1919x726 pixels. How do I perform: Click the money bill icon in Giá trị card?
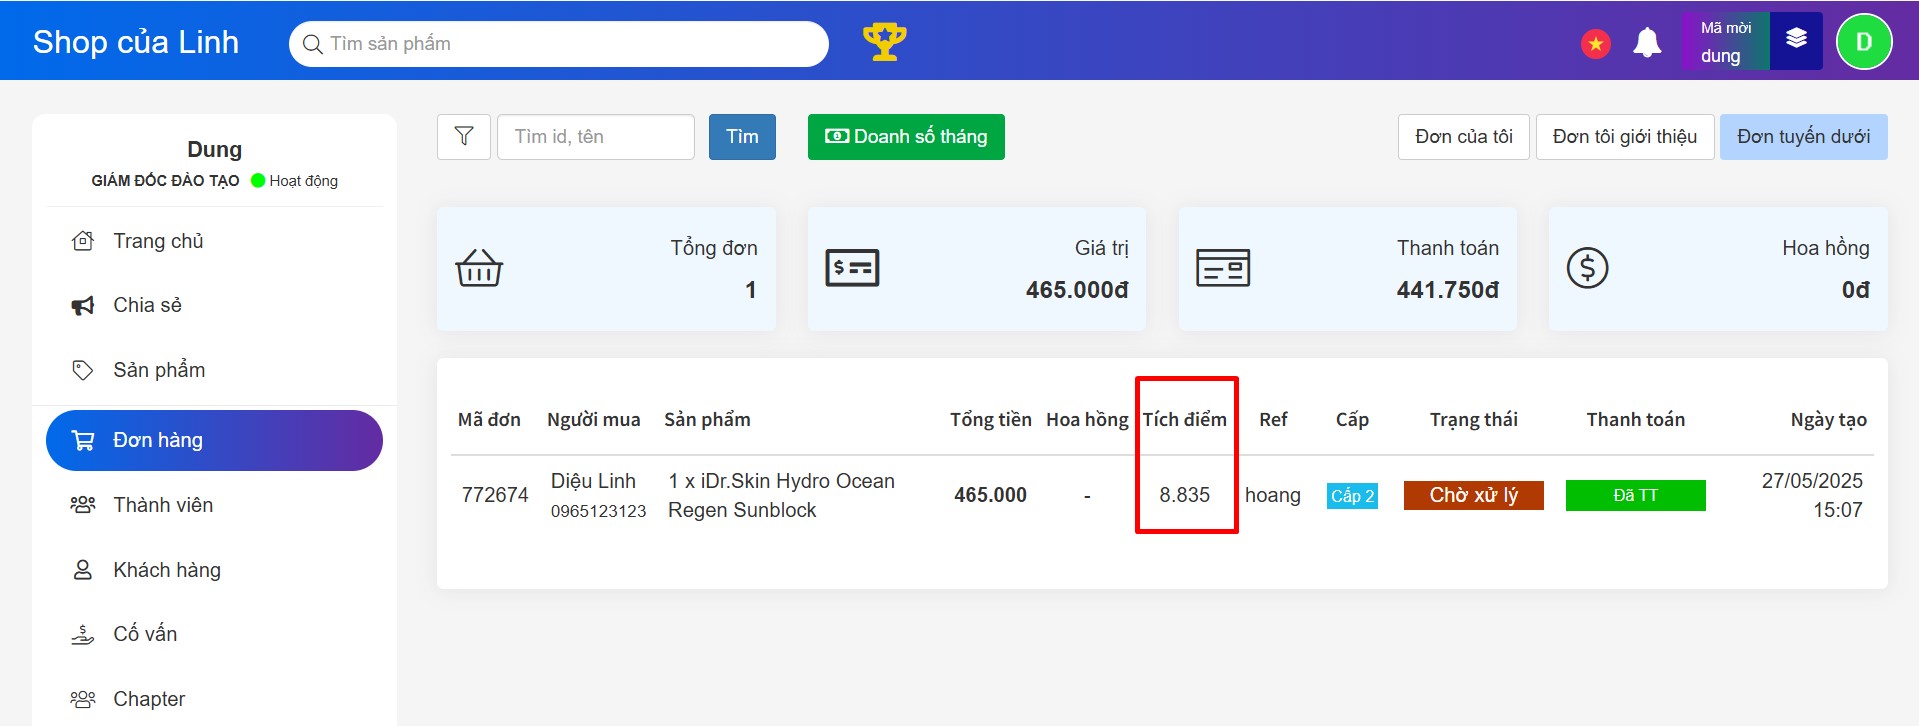click(x=852, y=268)
